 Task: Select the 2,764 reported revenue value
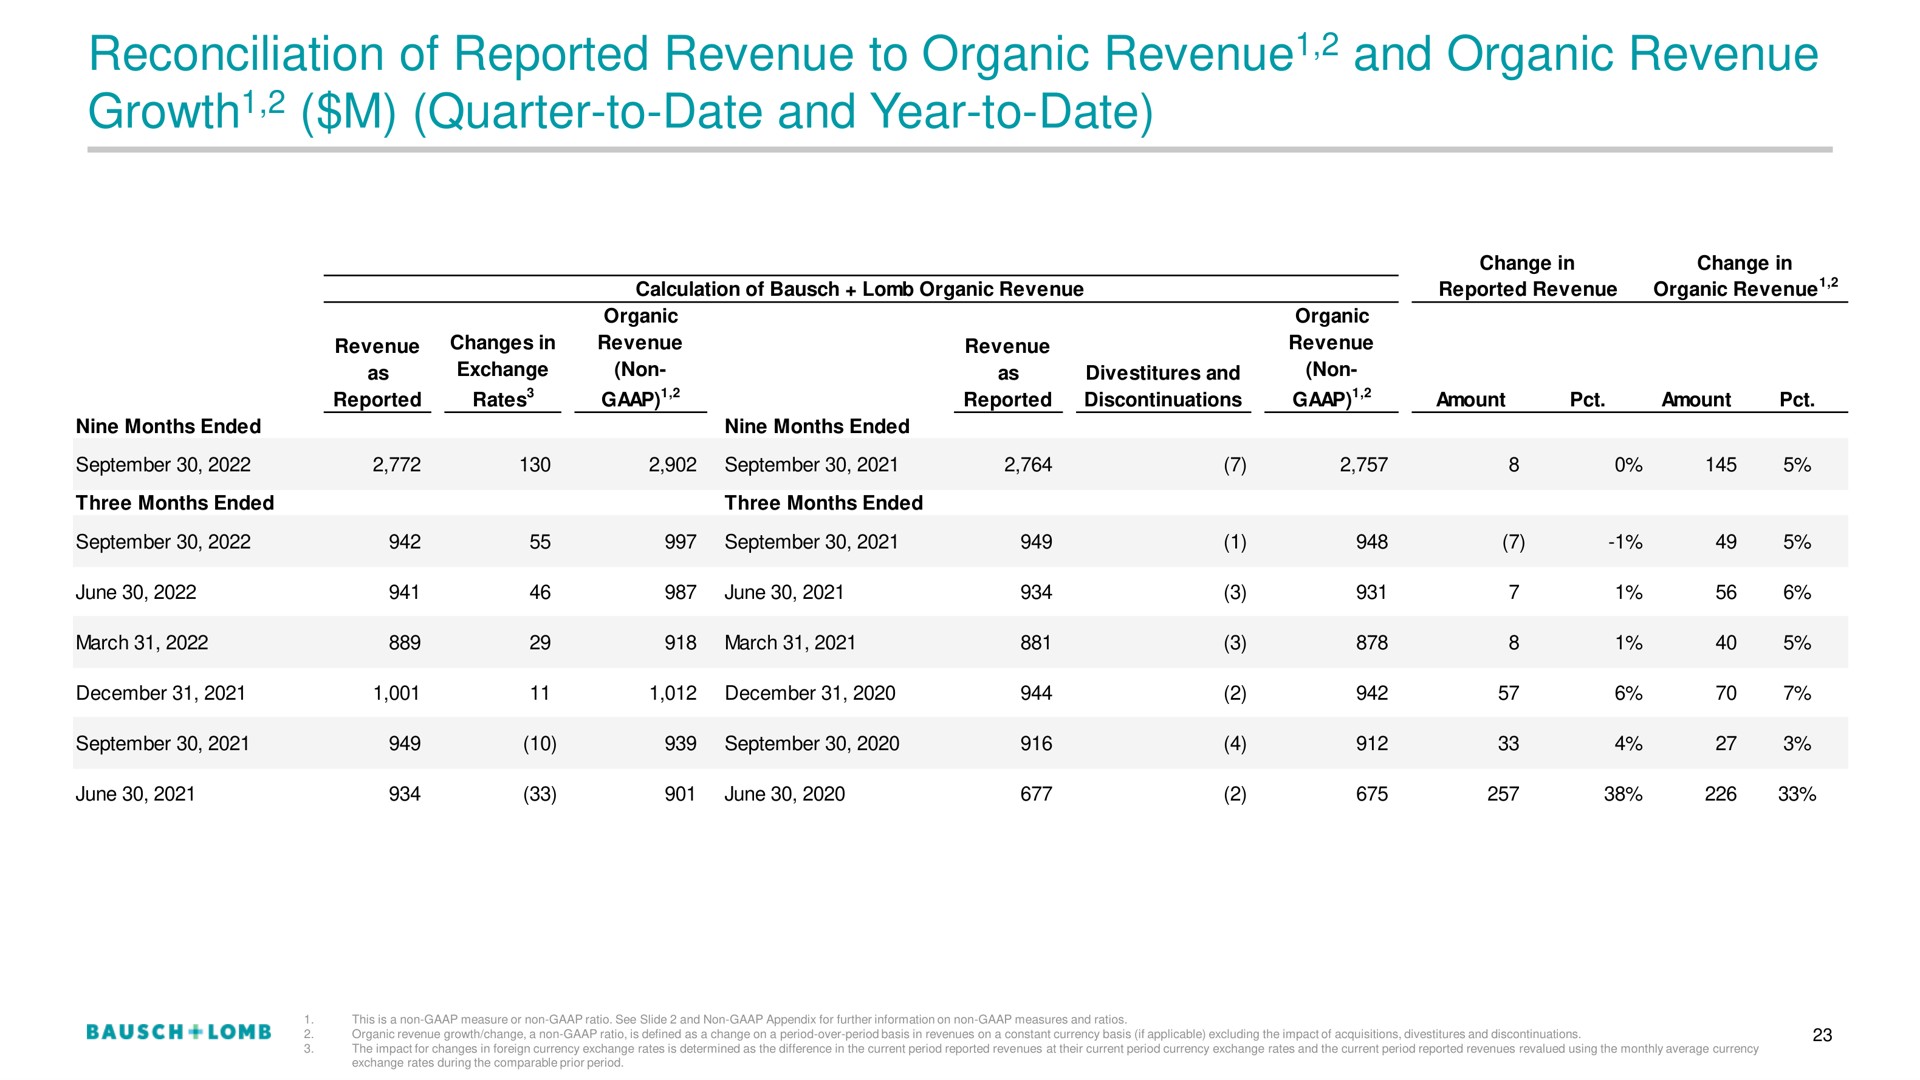[1028, 465]
